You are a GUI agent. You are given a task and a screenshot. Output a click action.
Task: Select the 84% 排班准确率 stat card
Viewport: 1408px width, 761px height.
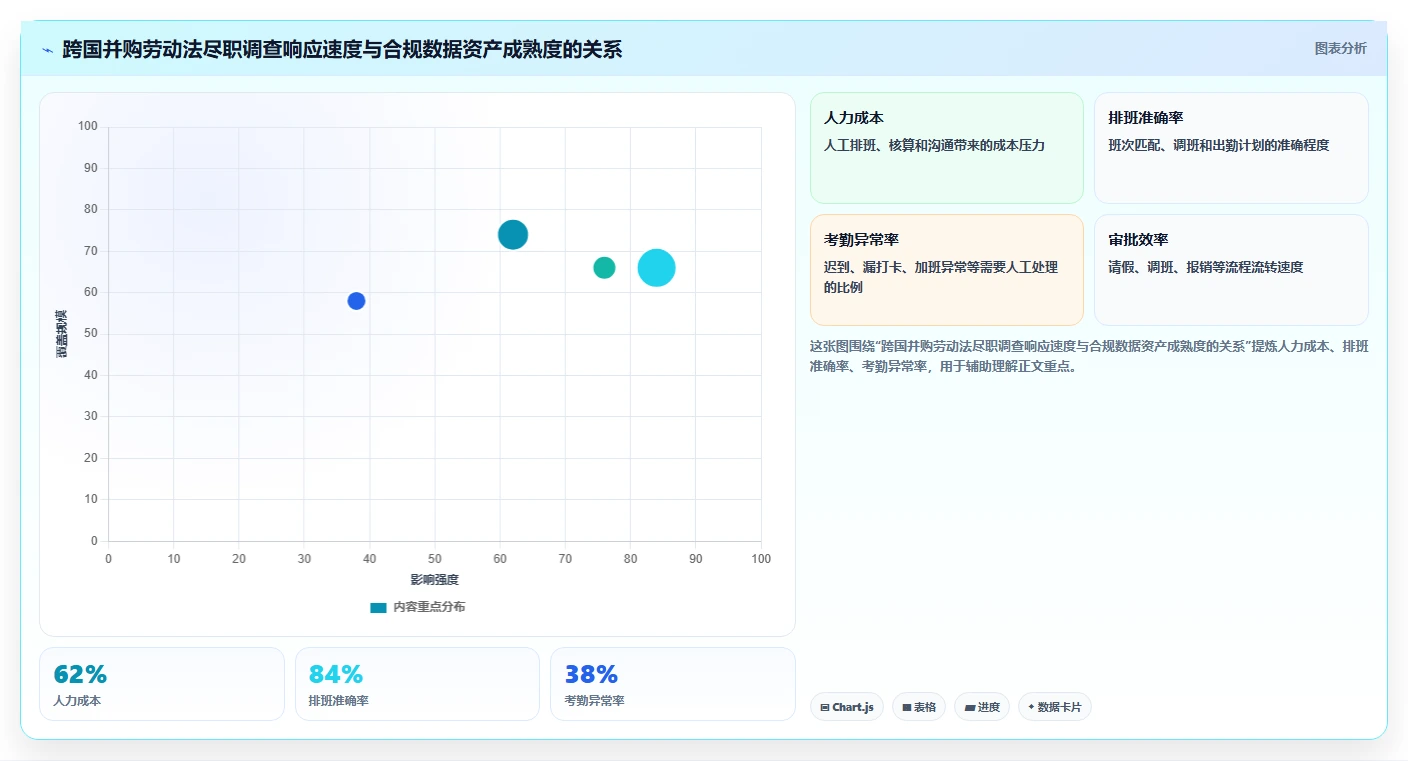click(417, 684)
